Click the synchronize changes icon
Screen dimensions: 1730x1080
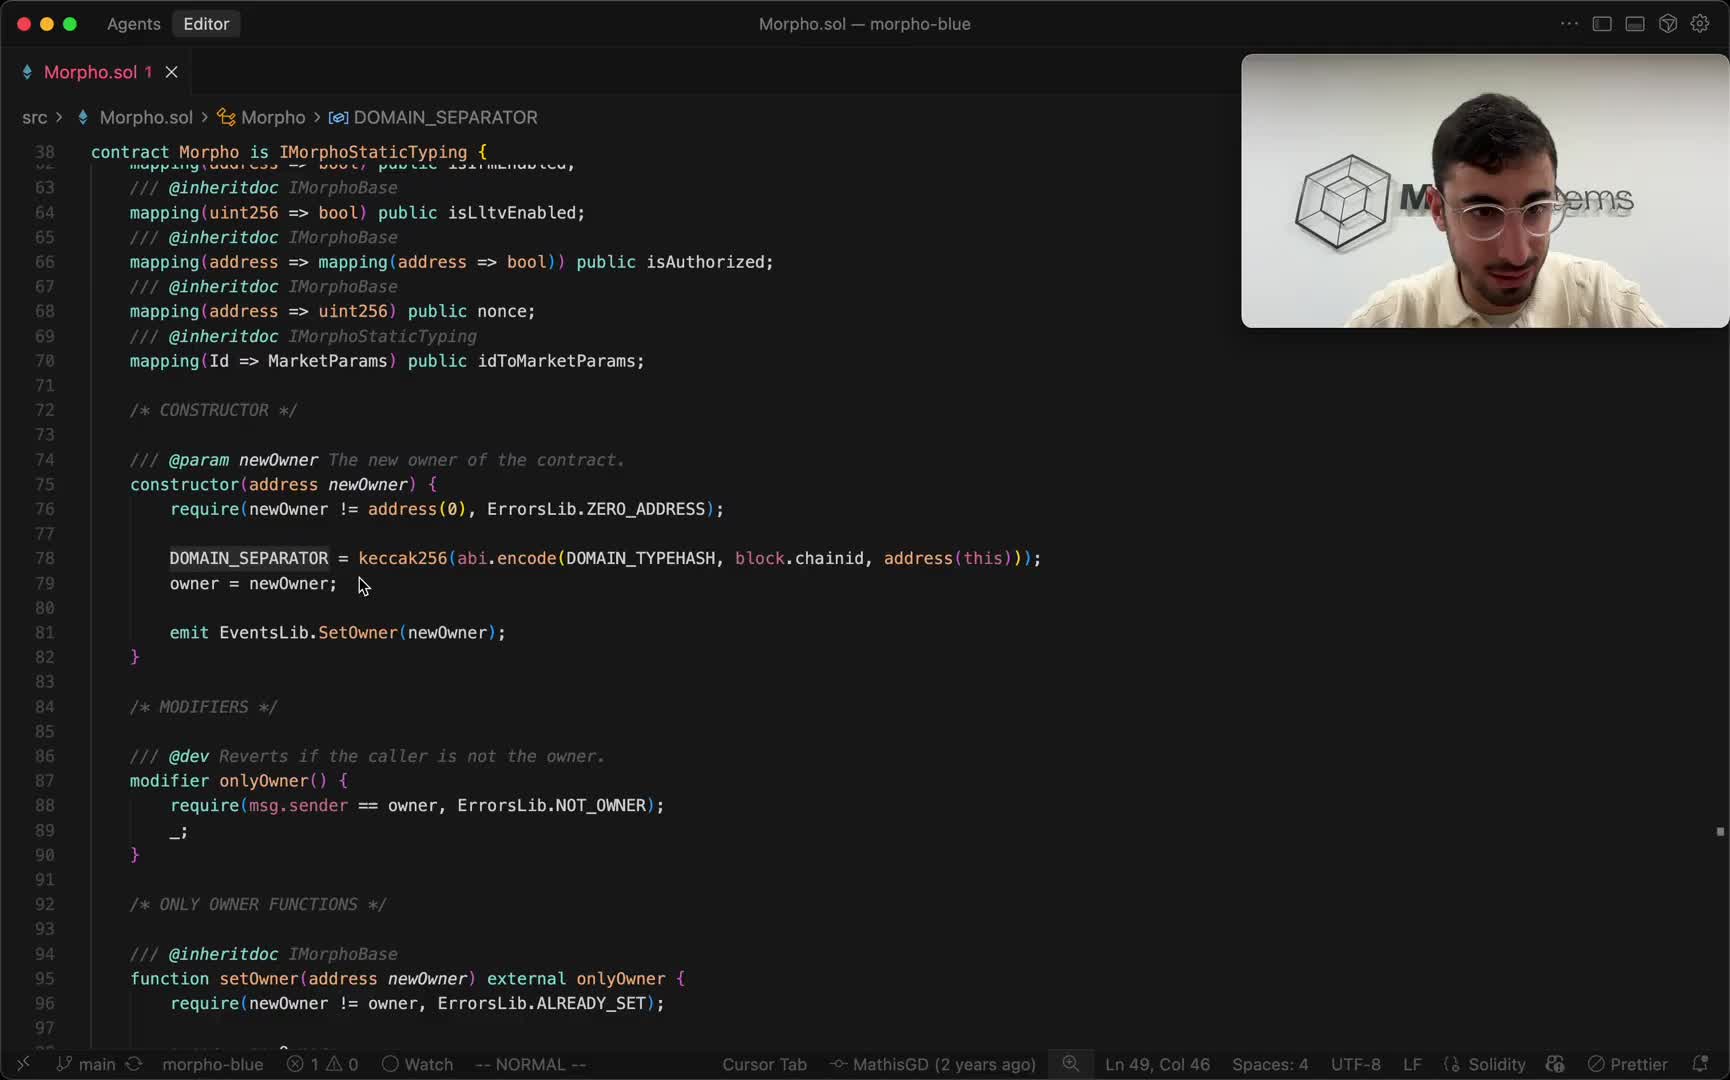tap(134, 1064)
